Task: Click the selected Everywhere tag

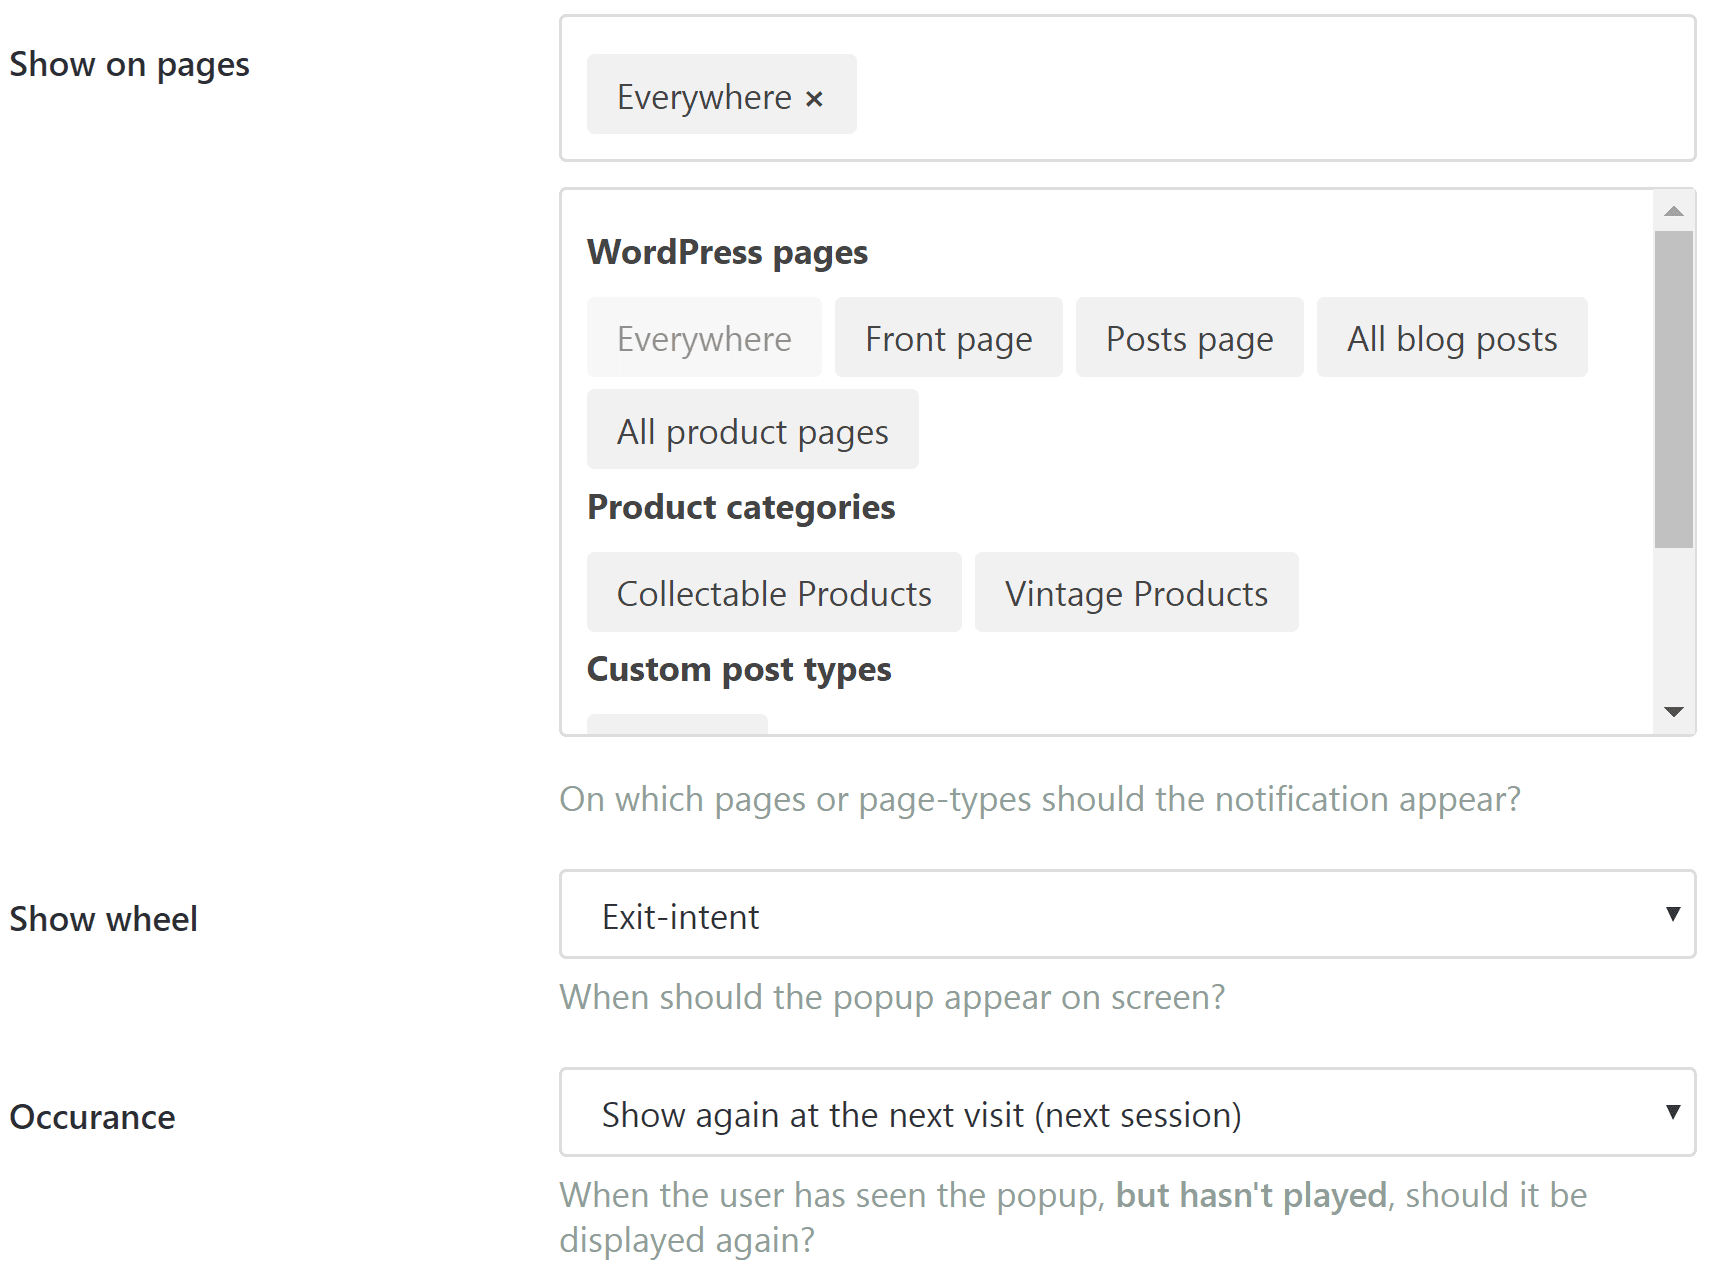Action: 703,97
